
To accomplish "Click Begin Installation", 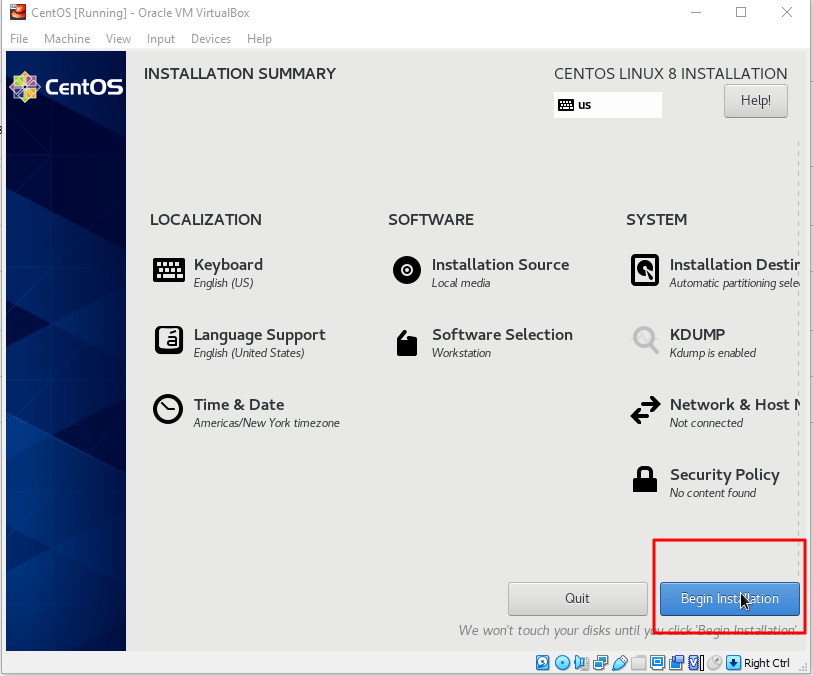I will [730, 599].
